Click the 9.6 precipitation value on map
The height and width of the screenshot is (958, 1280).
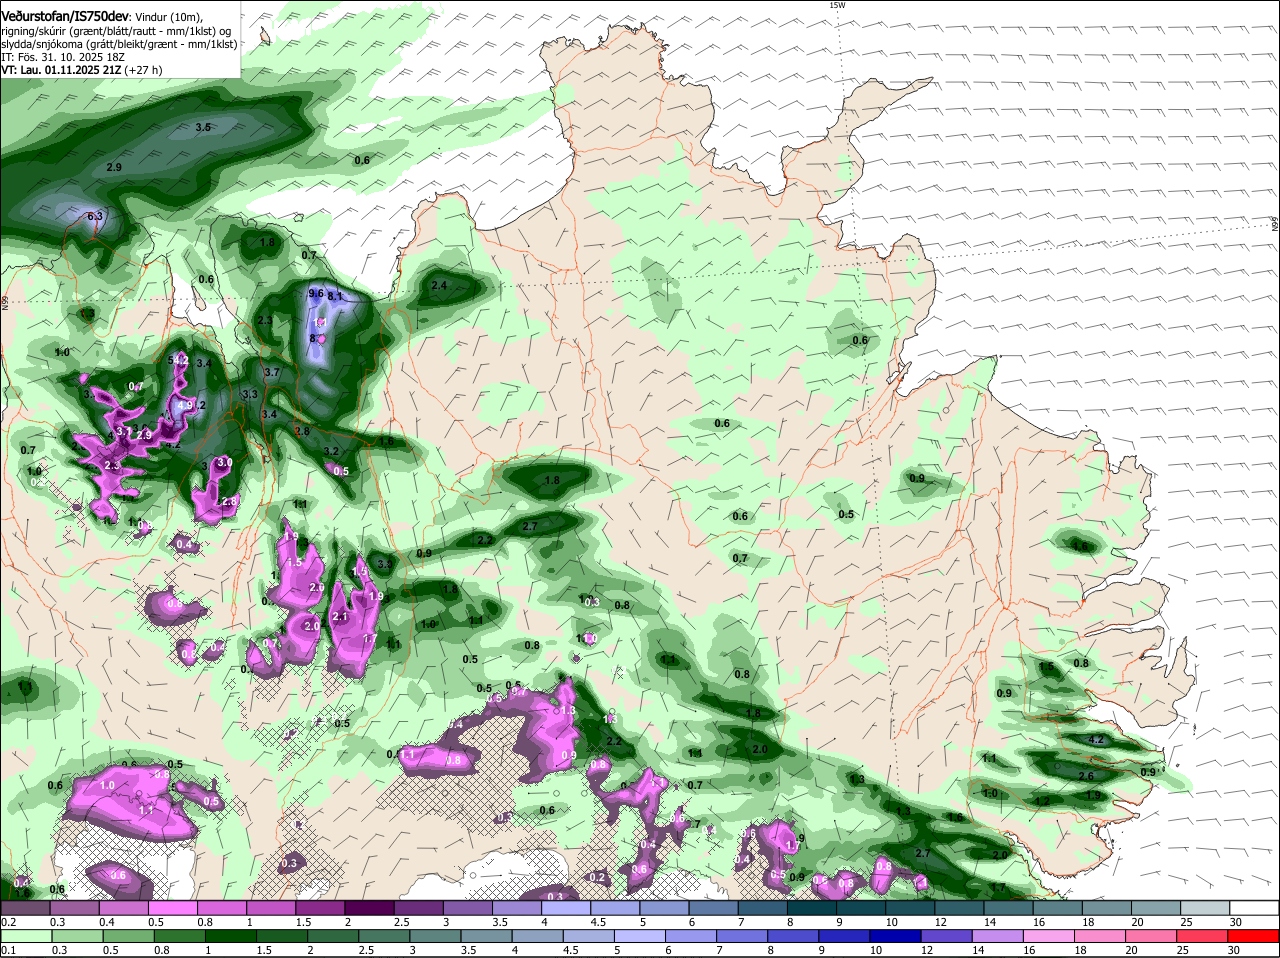click(316, 293)
